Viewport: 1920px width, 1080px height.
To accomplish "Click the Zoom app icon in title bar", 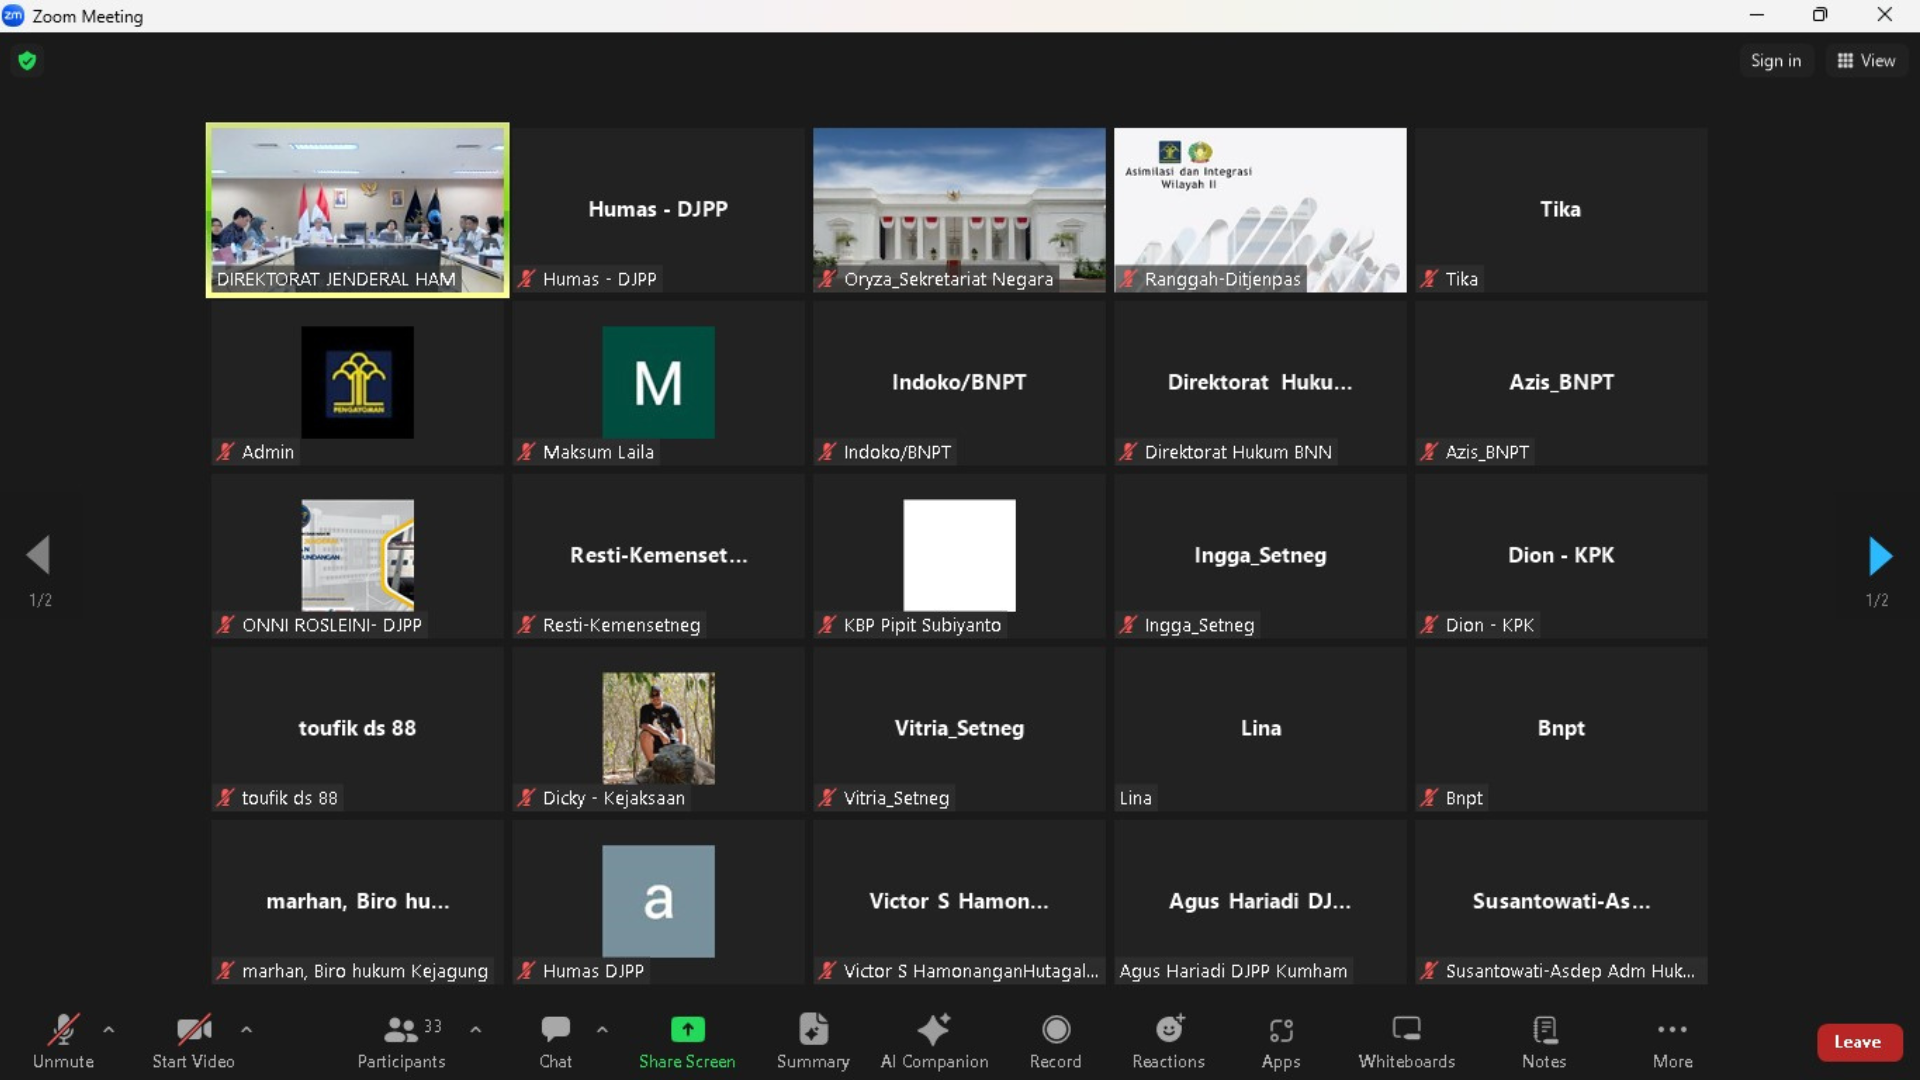I will pyautogui.click(x=13, y=15).
